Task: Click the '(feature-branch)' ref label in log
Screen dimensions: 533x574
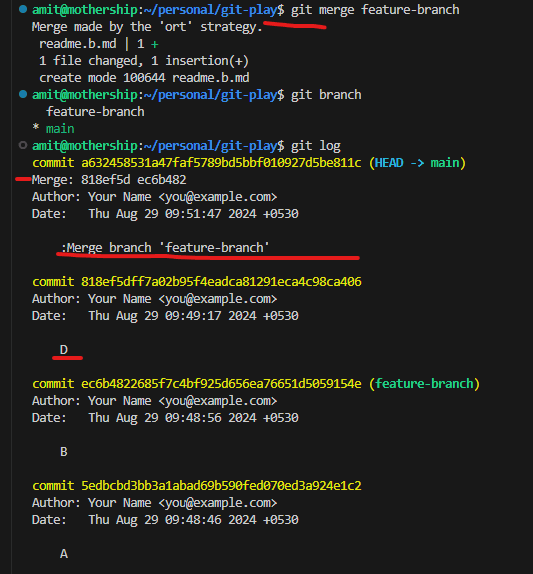Action: click(x=424, y=384)
